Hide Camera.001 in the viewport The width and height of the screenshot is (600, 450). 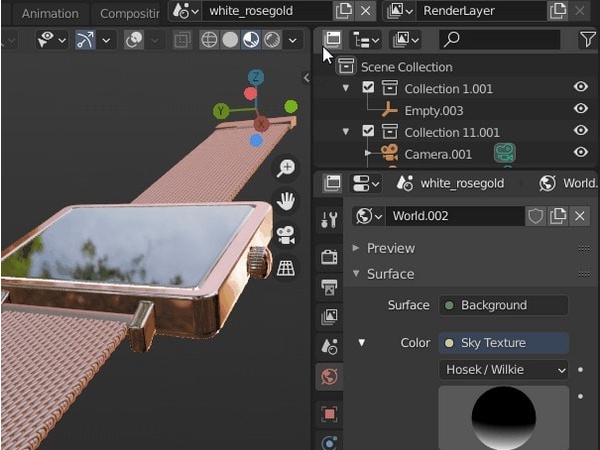pyautogui.click(x=580, y=153)
